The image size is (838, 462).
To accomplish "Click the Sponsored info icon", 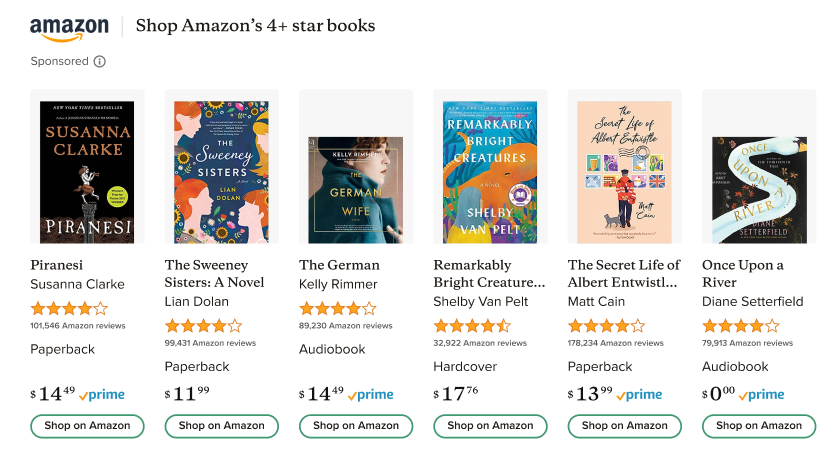I will pyautogui.click(x=100, y=62).
